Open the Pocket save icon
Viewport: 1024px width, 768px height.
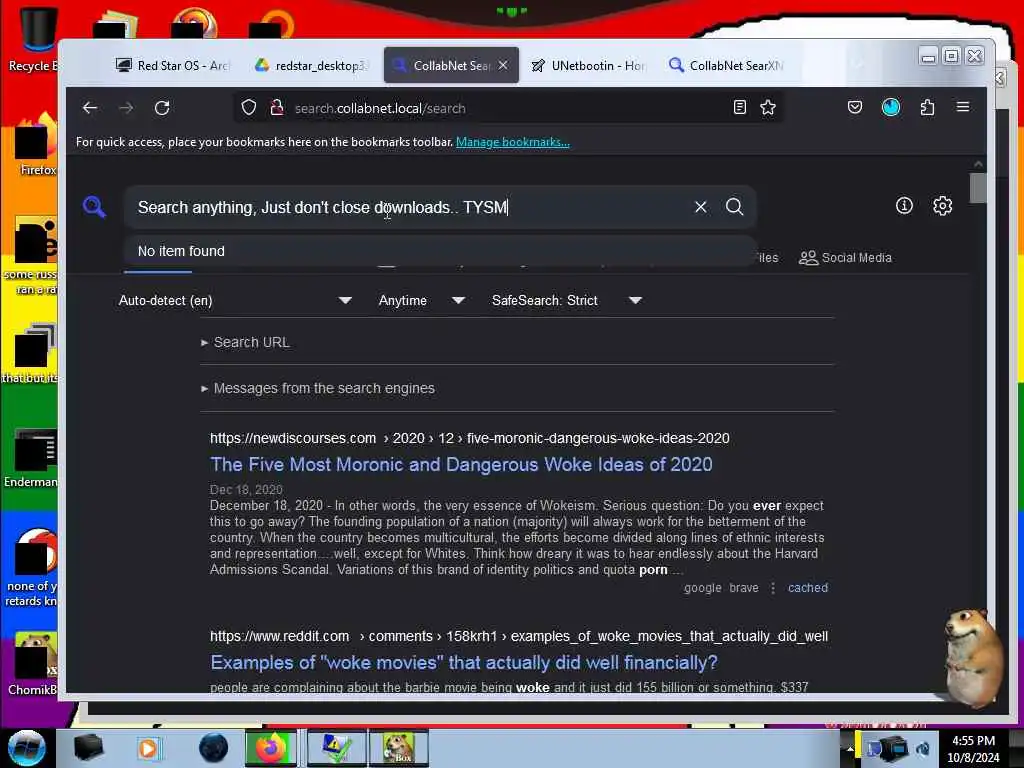coord(854,107)
